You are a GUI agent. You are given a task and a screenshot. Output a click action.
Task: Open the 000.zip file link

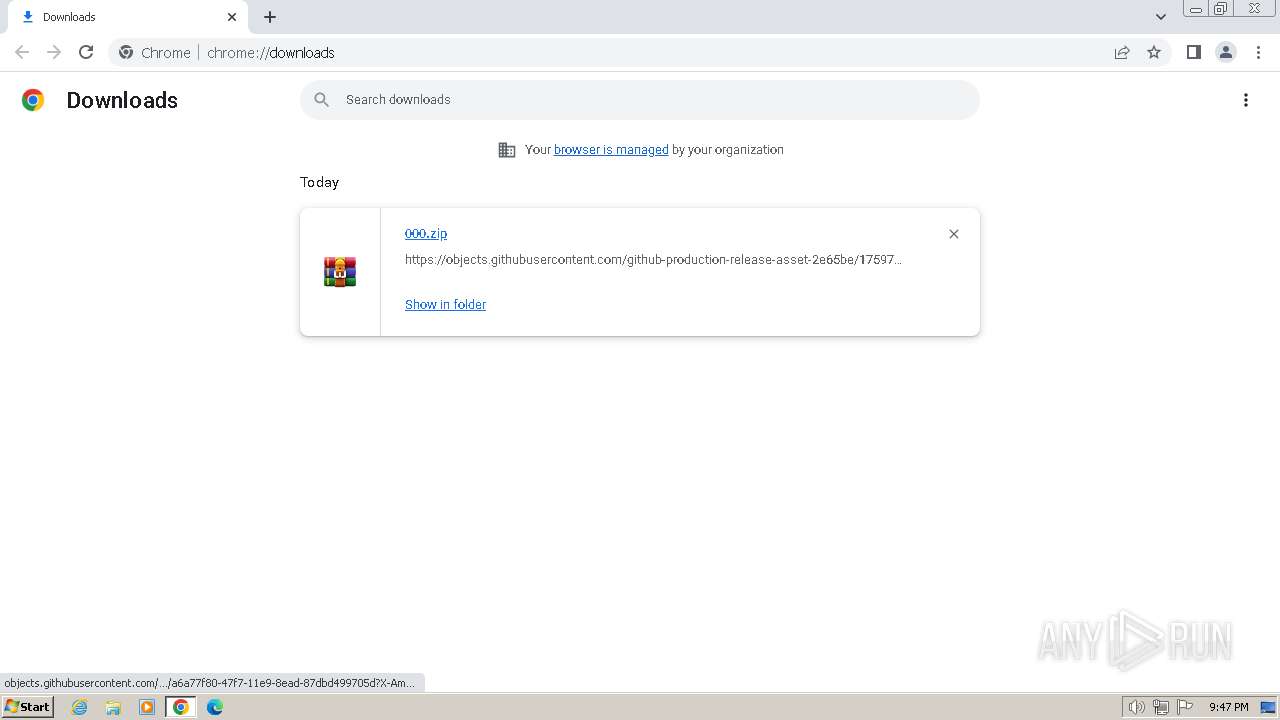426,233
